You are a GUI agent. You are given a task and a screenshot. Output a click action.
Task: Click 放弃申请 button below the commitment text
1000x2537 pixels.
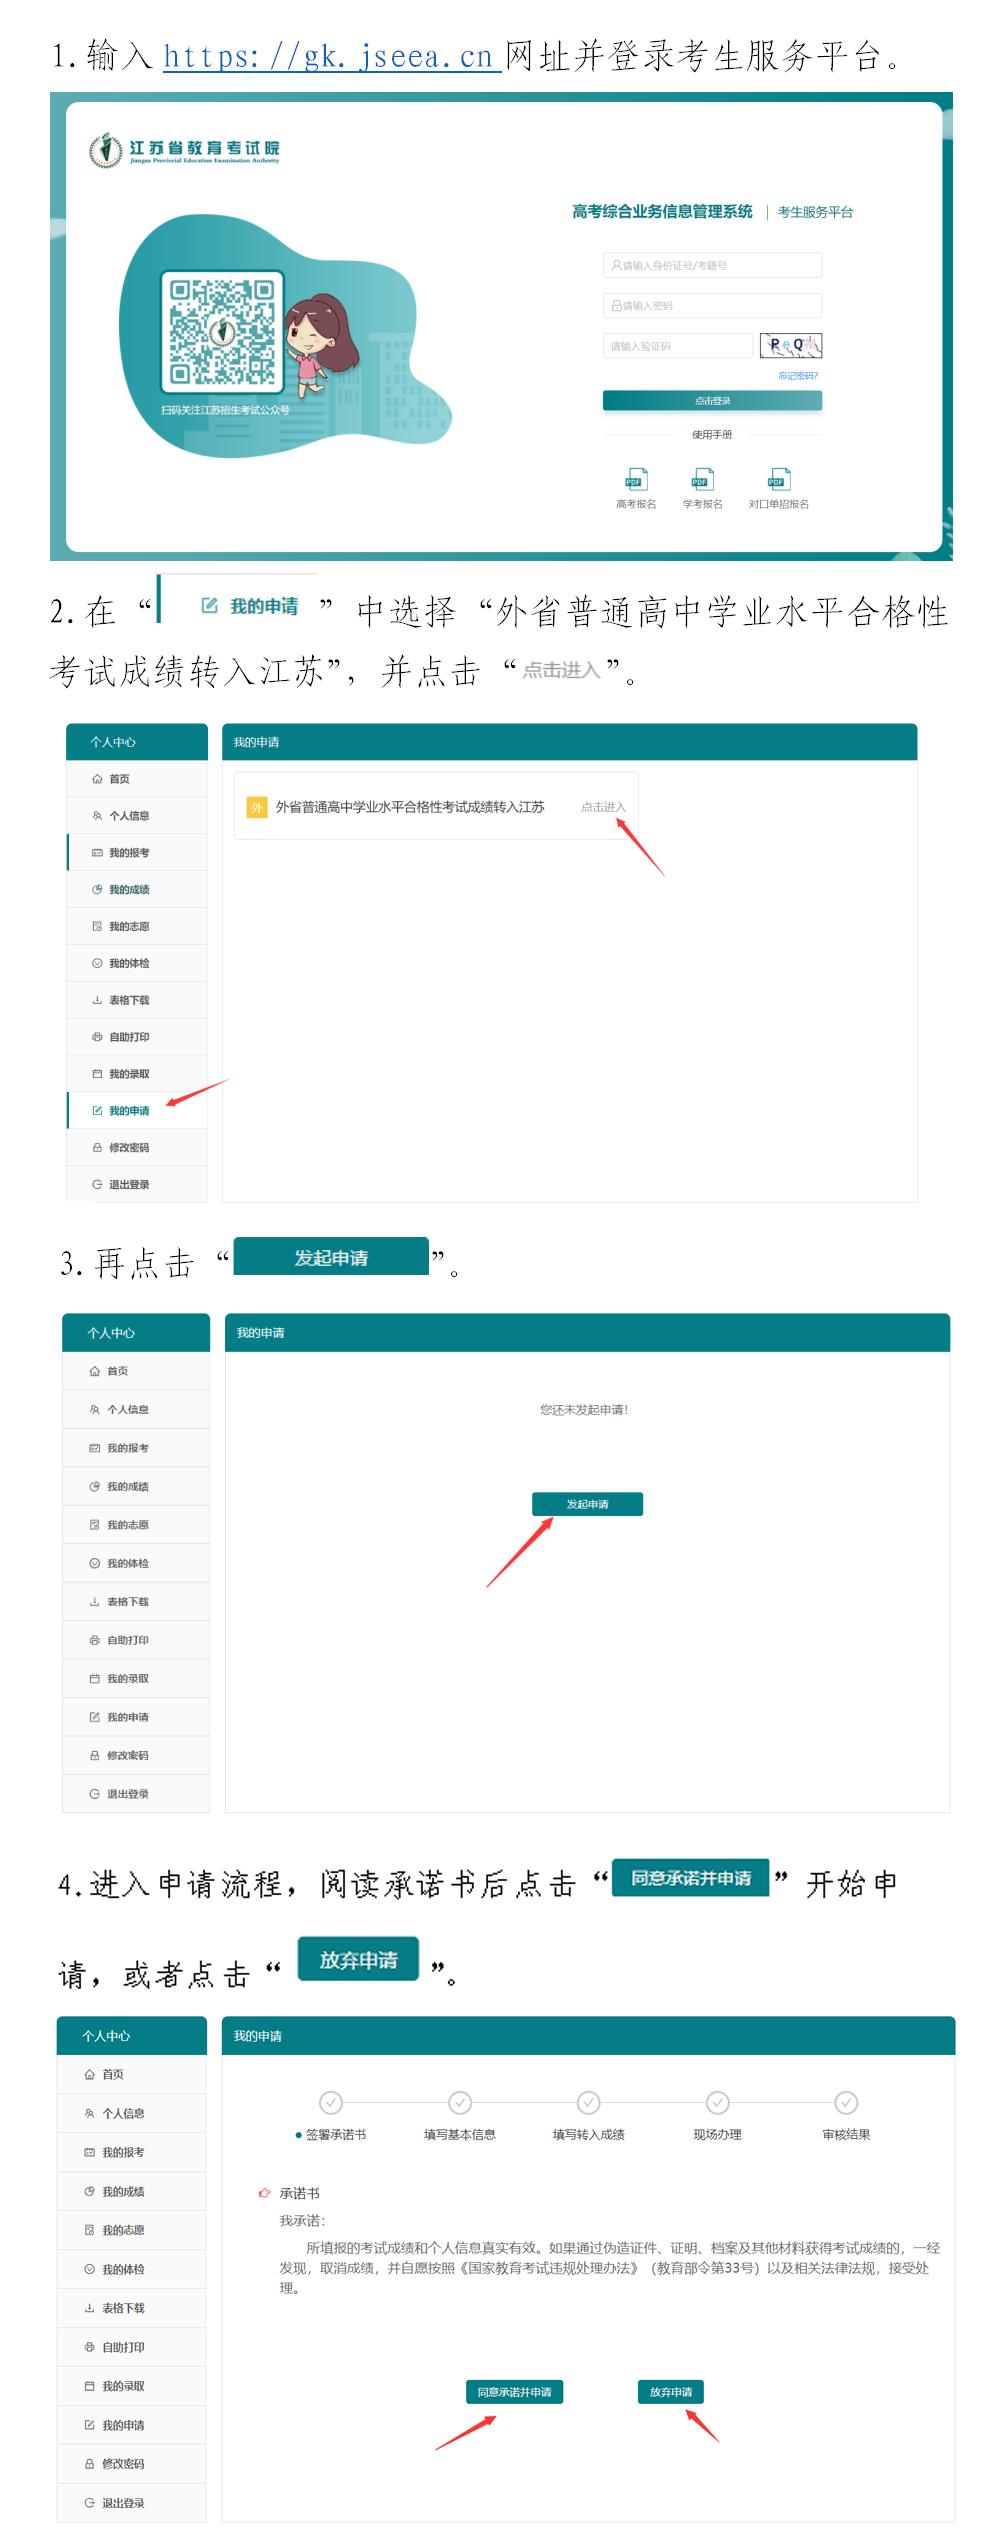coord(671,2392)
